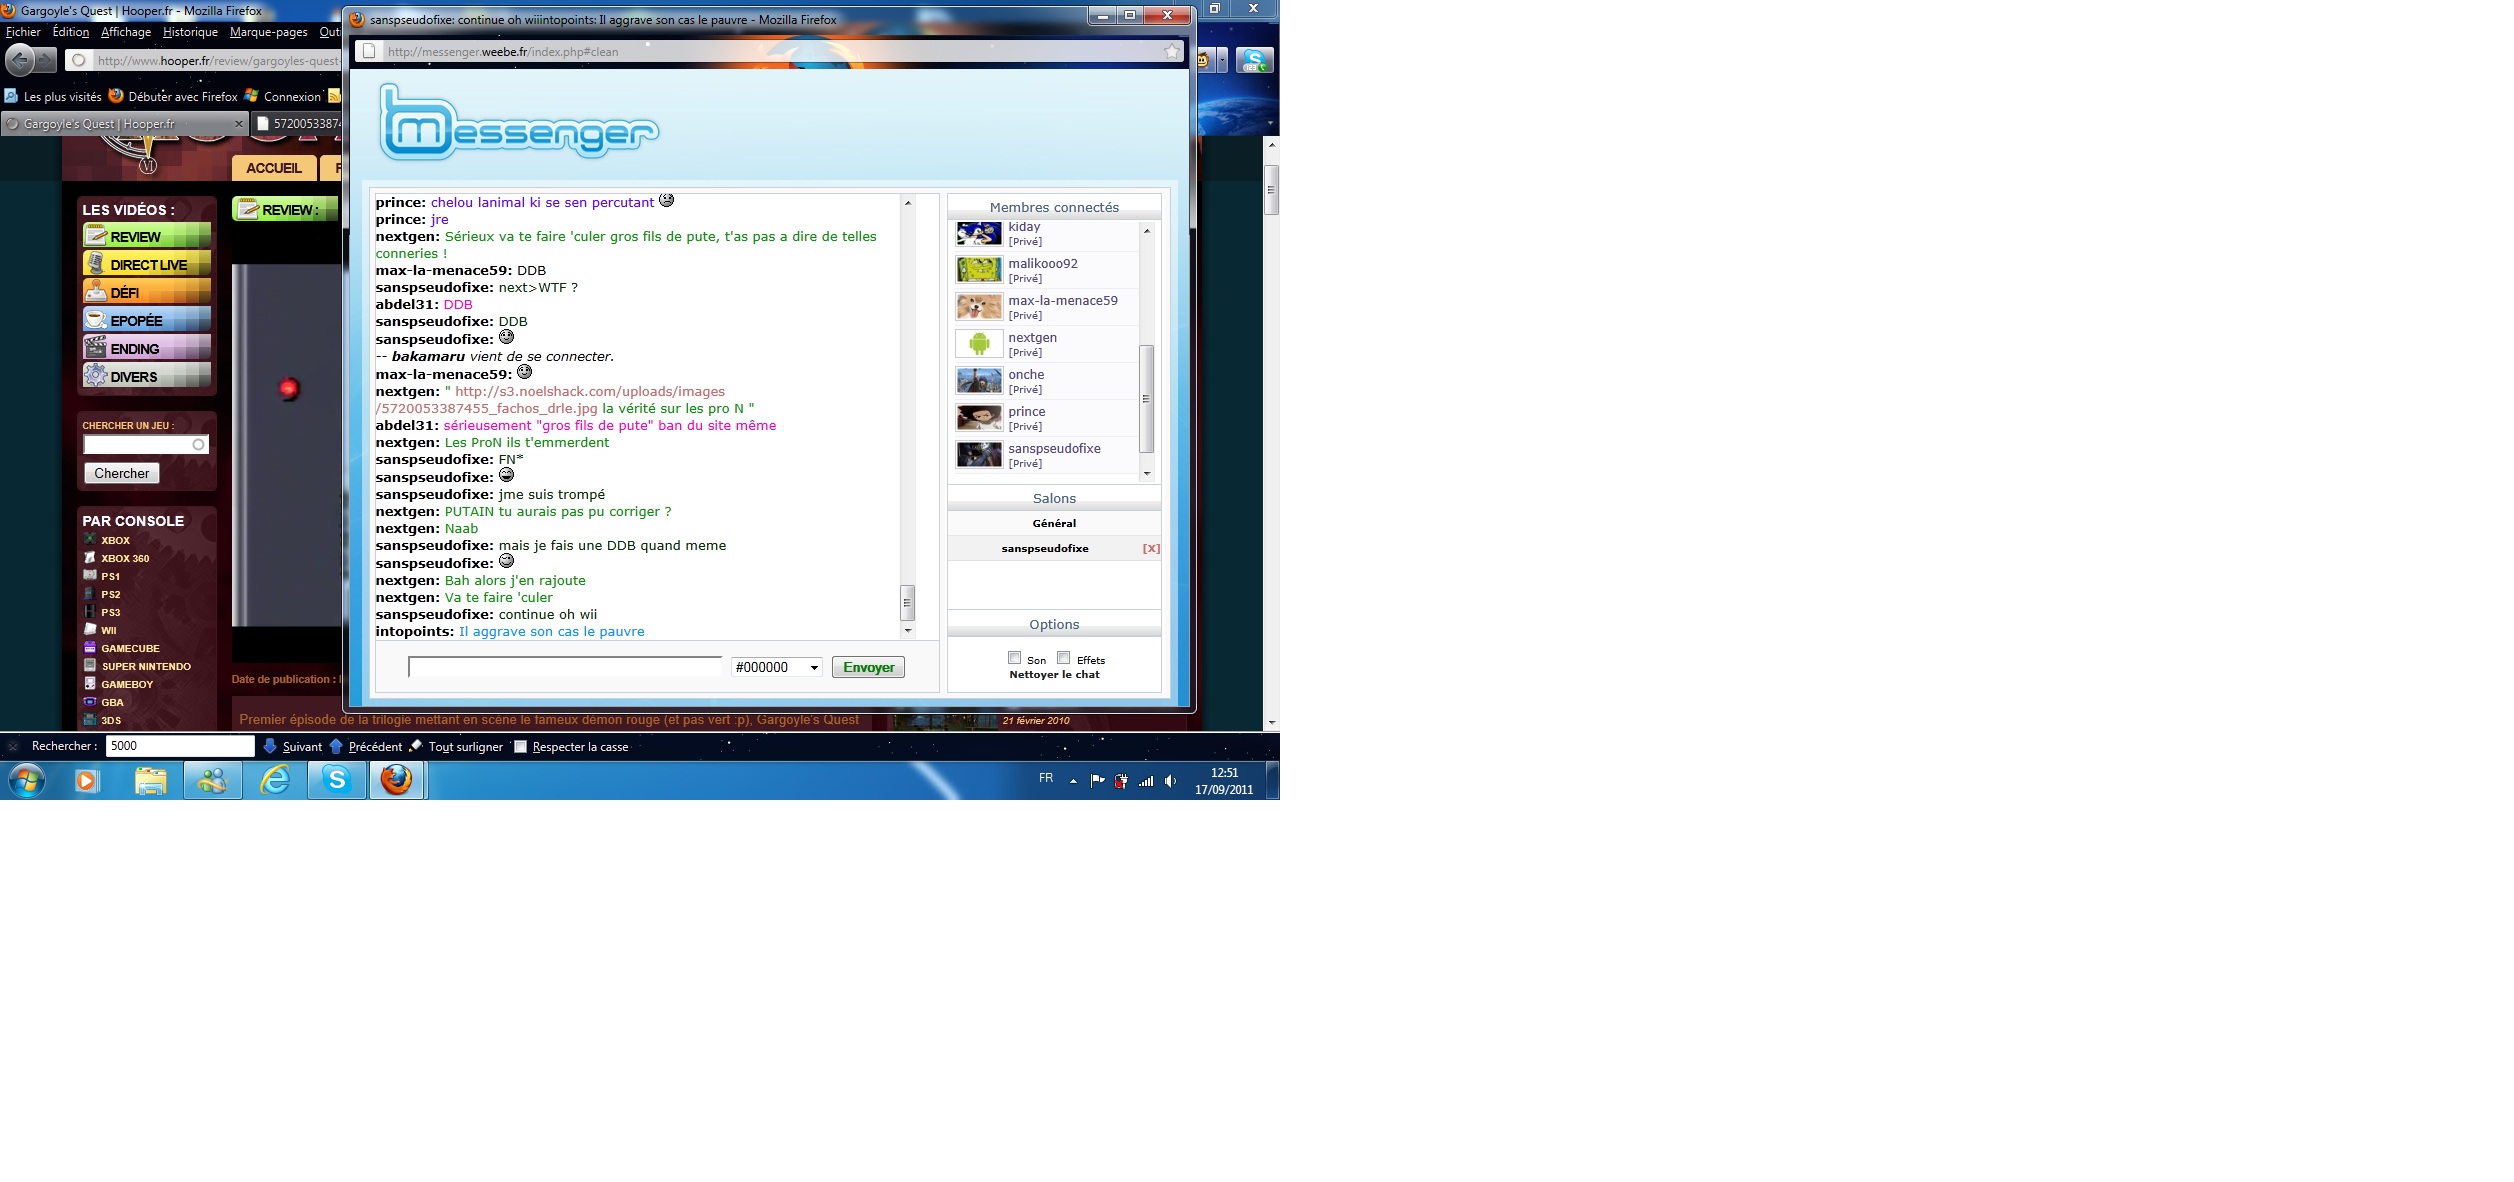Open Général chat room

[1054, 523]
